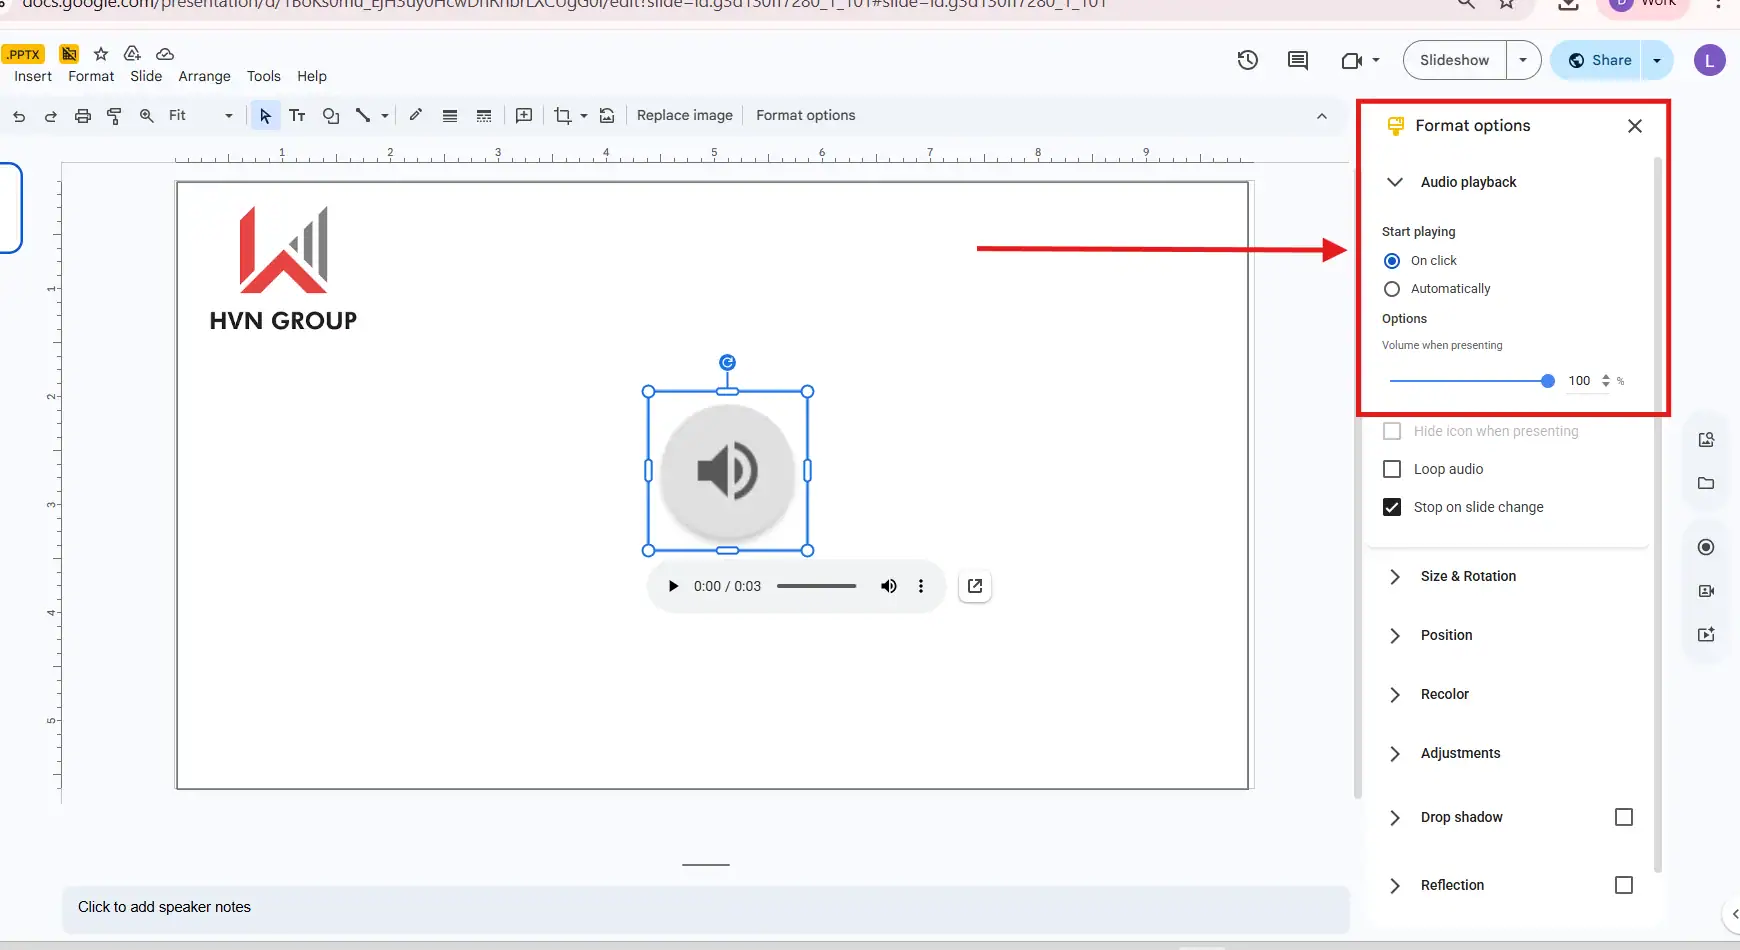Uncheck Stop on slide change
The width and height of the screenshot is (1740, 950).
coord(1393,507)
